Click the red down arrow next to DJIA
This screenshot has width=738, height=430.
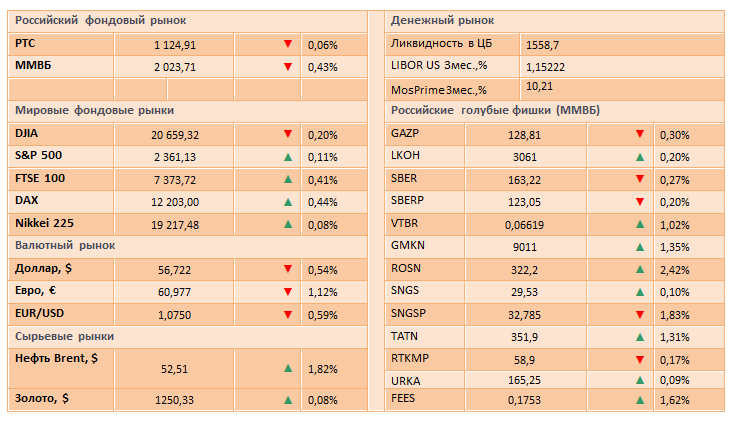point(287,135)
